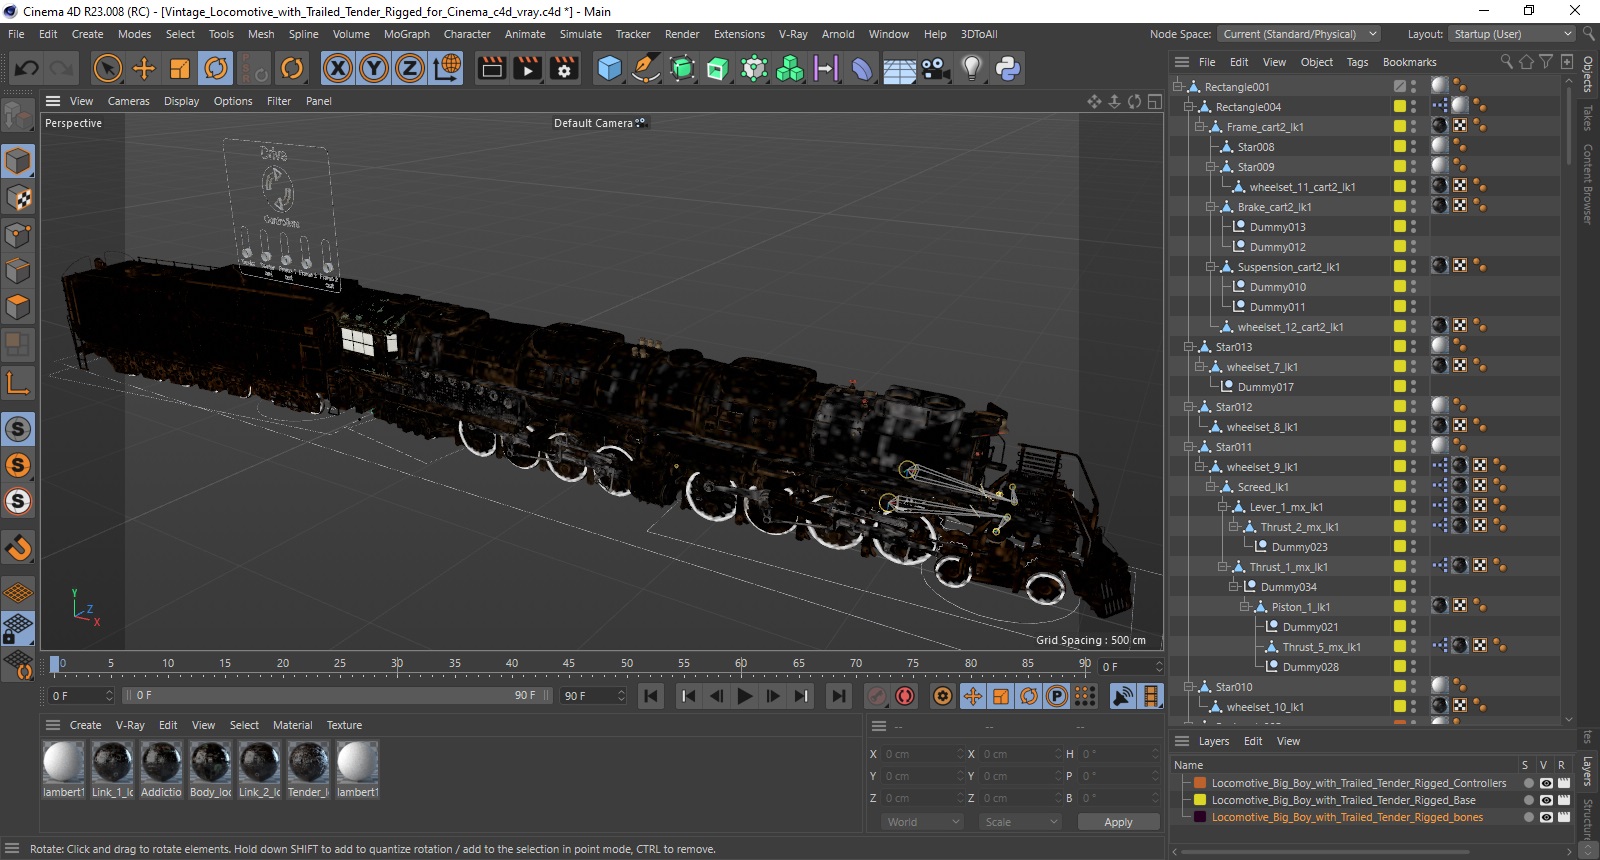The image size is (1600, 860).
Task: Open Layers panel Edit menu
Action: [x=1253, y=741]
